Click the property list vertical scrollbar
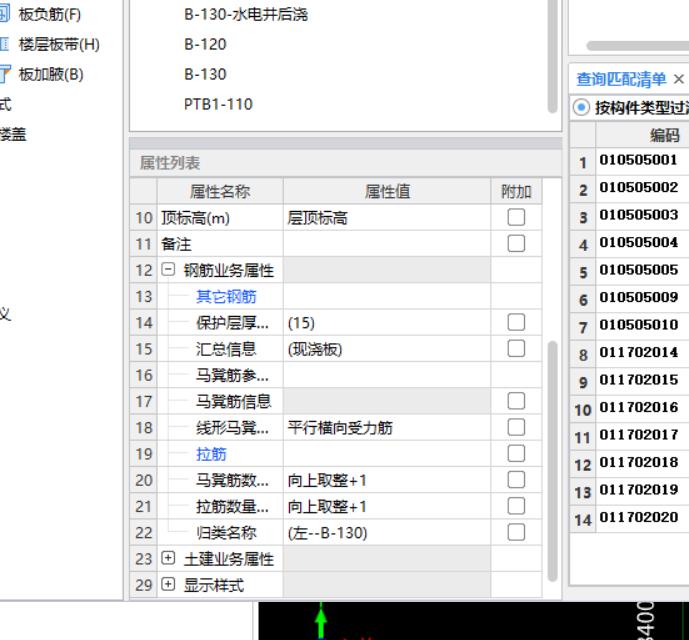Image resolution: width=689 pixels, height=640 pixels. point(553,462)
